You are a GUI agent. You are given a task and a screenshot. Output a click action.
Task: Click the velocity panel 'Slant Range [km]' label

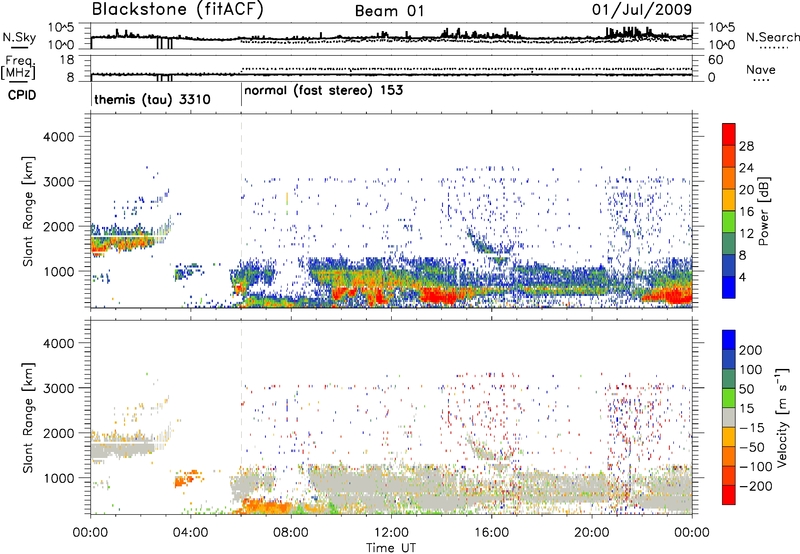pos(28,418)
